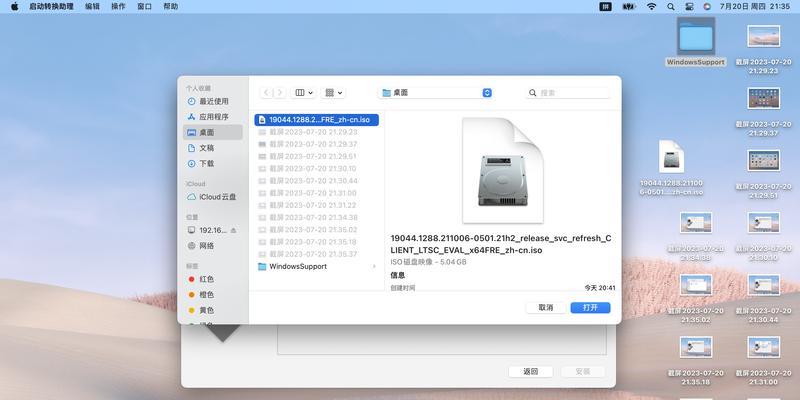Click 返回 in Boot Camp Assistant window
The height and width of the screenshot is (400, 800).
[x=531, y=371]
